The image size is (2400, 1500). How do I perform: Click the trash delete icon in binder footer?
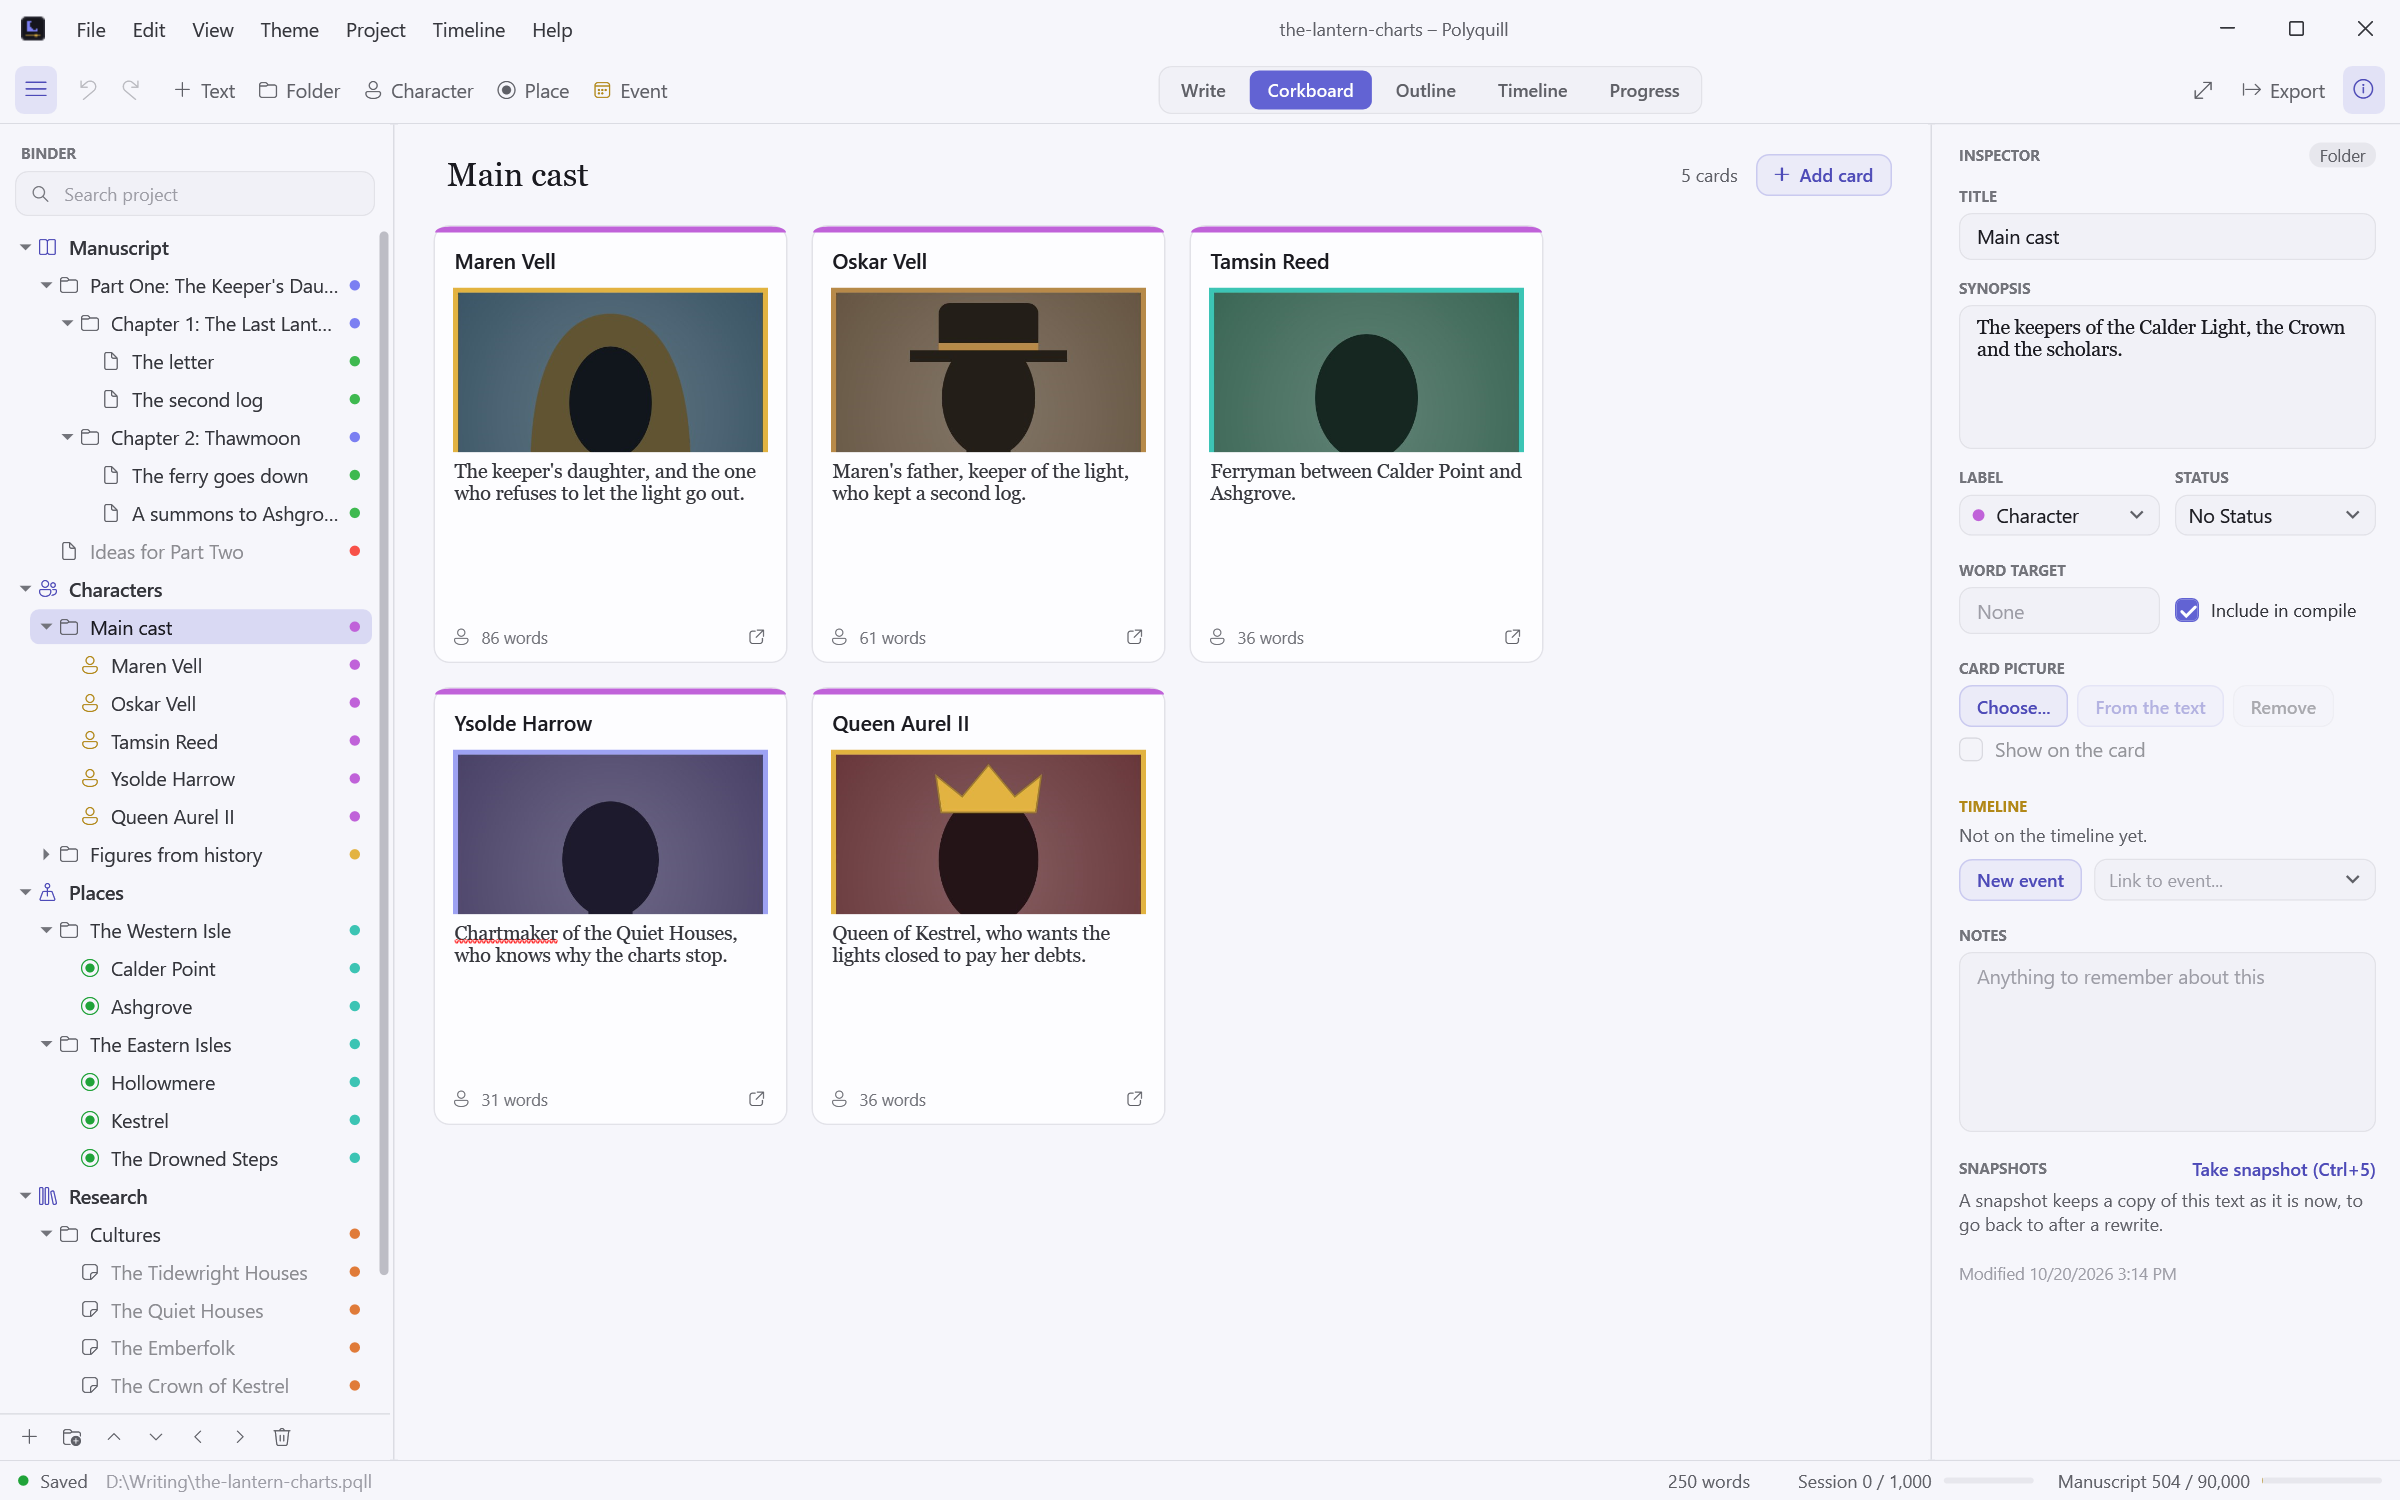(x=282, y=1437)
